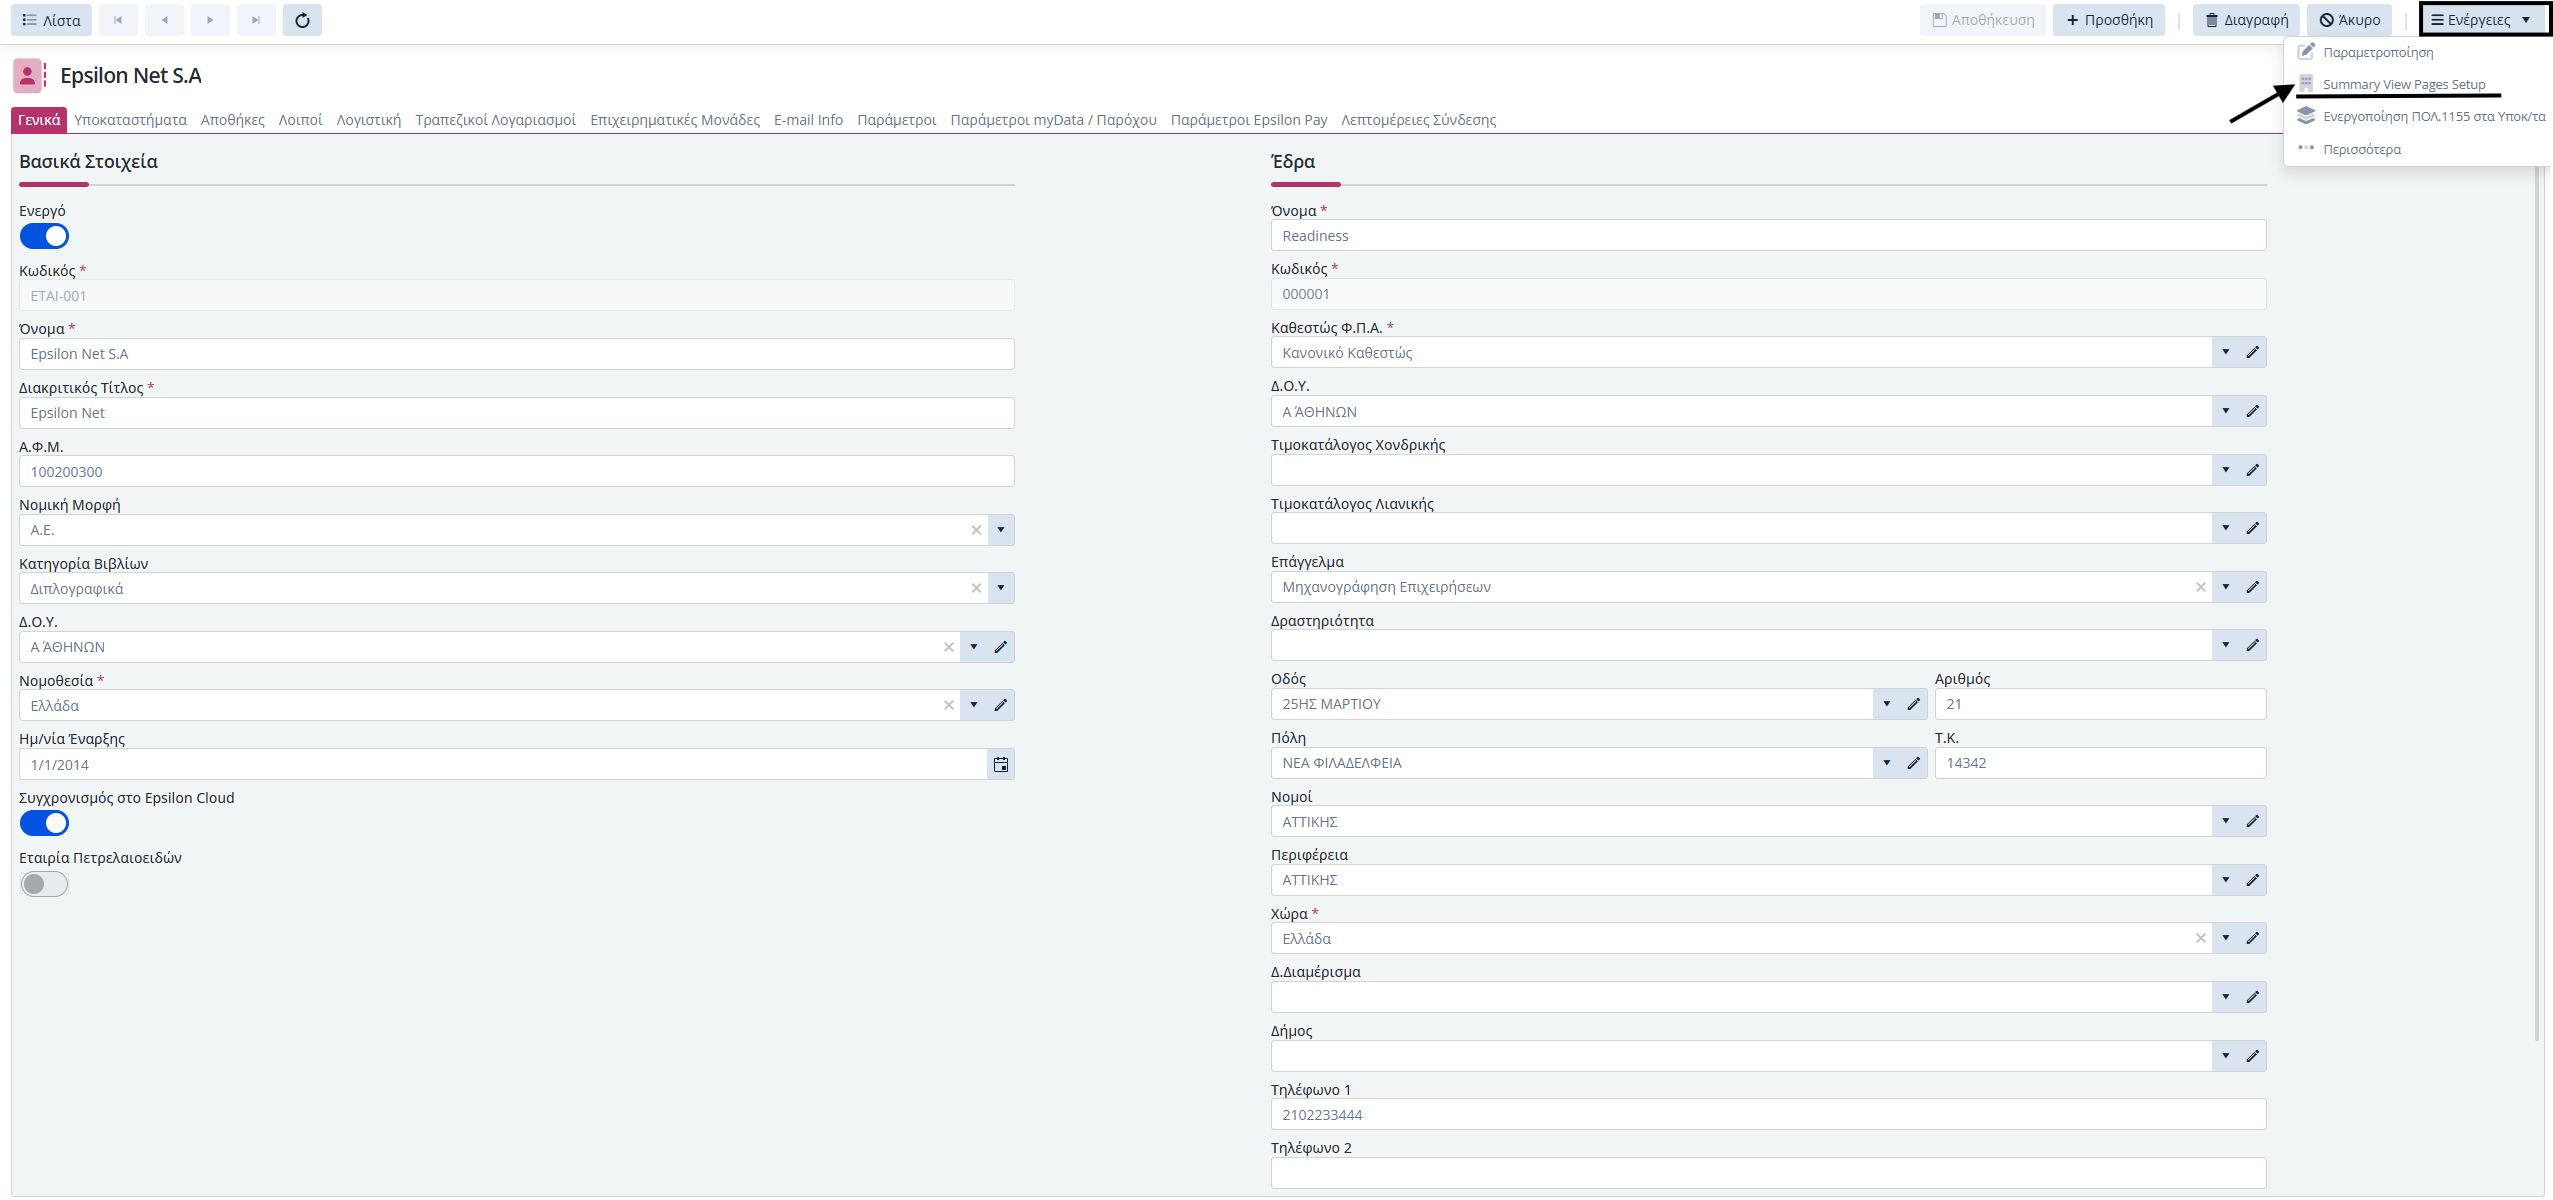Image resolution: width=2553 pixels, height=1200 pixels.
Task: Expand Νομική Μορφή dropdown
Action: click(1000, 530)
